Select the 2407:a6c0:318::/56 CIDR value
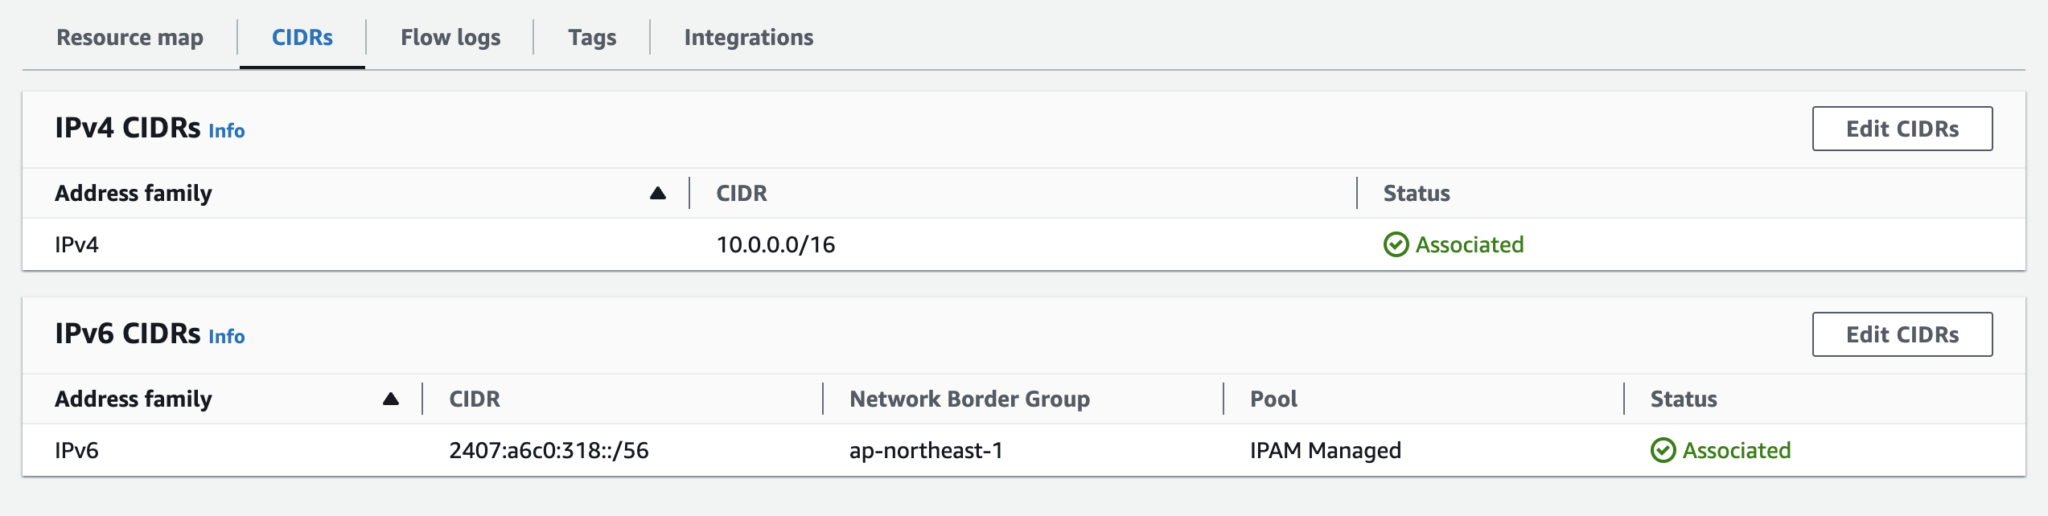The height and width of the screenshot is (516, 2048). point(548,451)
